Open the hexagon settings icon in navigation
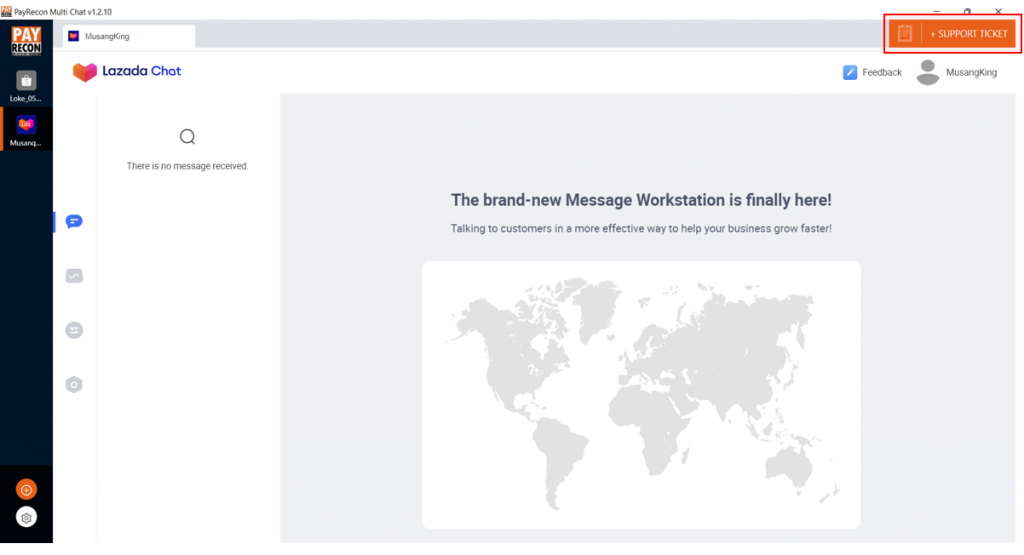Image resolution: width=1024 pixels, height=555 pixels. [74, 385]
